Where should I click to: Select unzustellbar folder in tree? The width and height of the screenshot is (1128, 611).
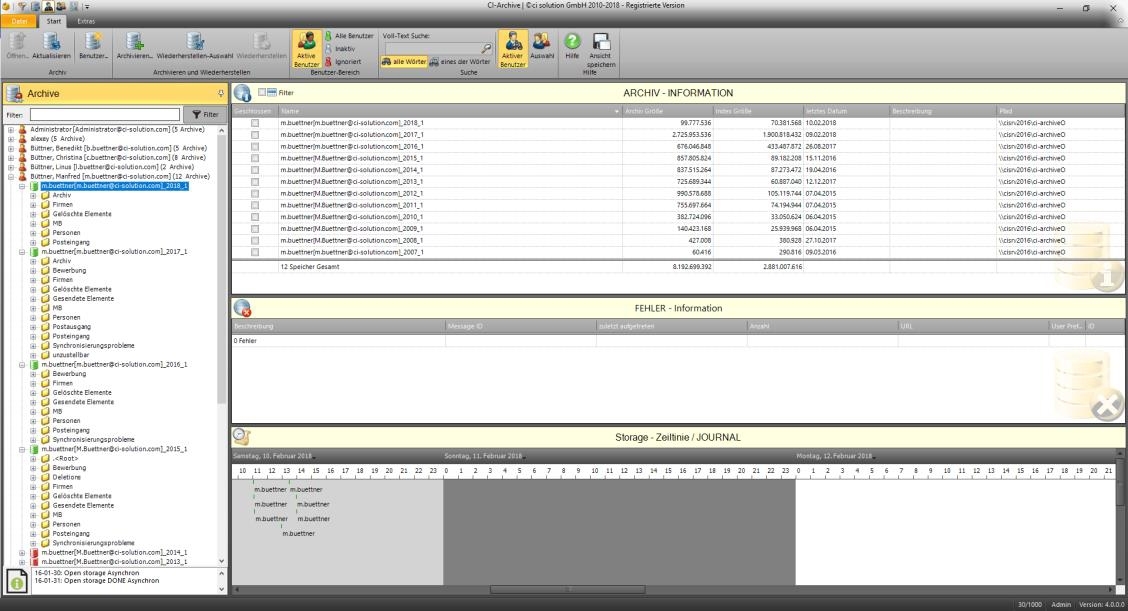[x=70, y=355]
